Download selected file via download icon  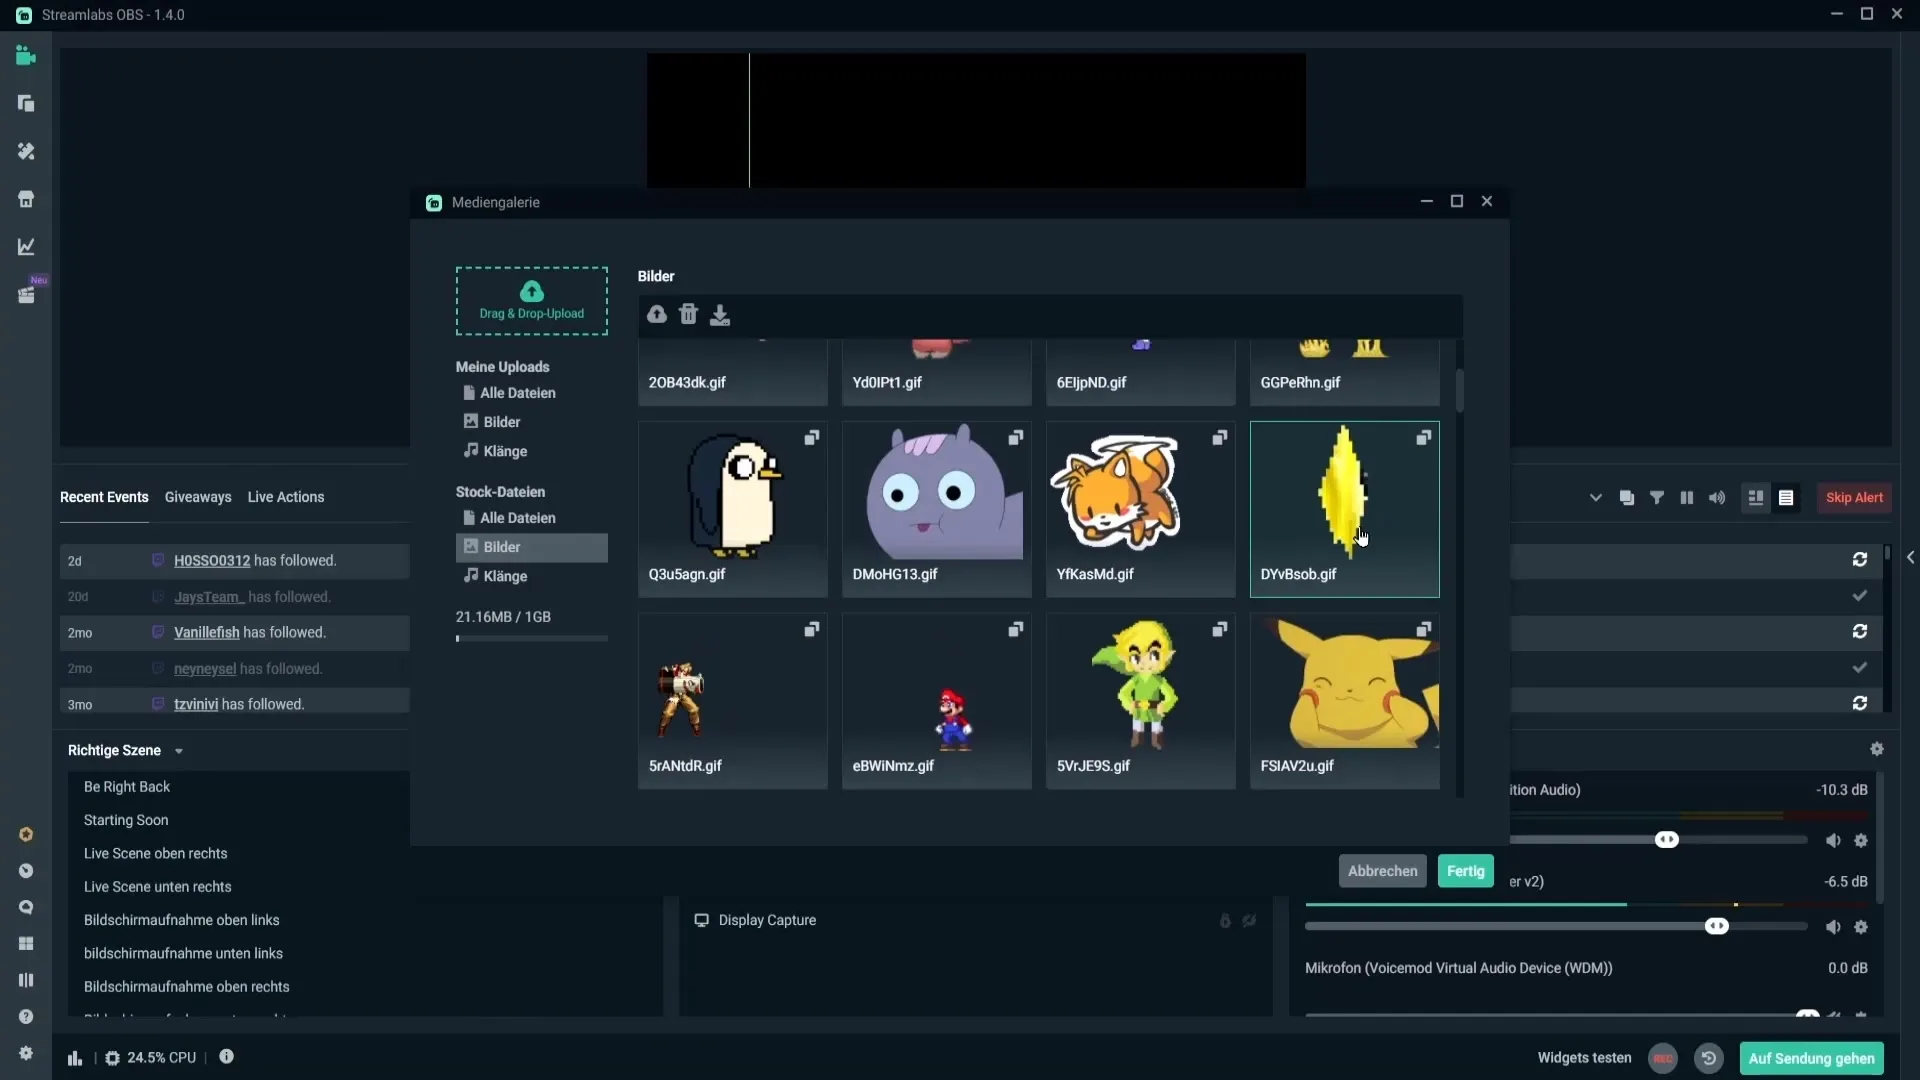[x=720, y=315]
